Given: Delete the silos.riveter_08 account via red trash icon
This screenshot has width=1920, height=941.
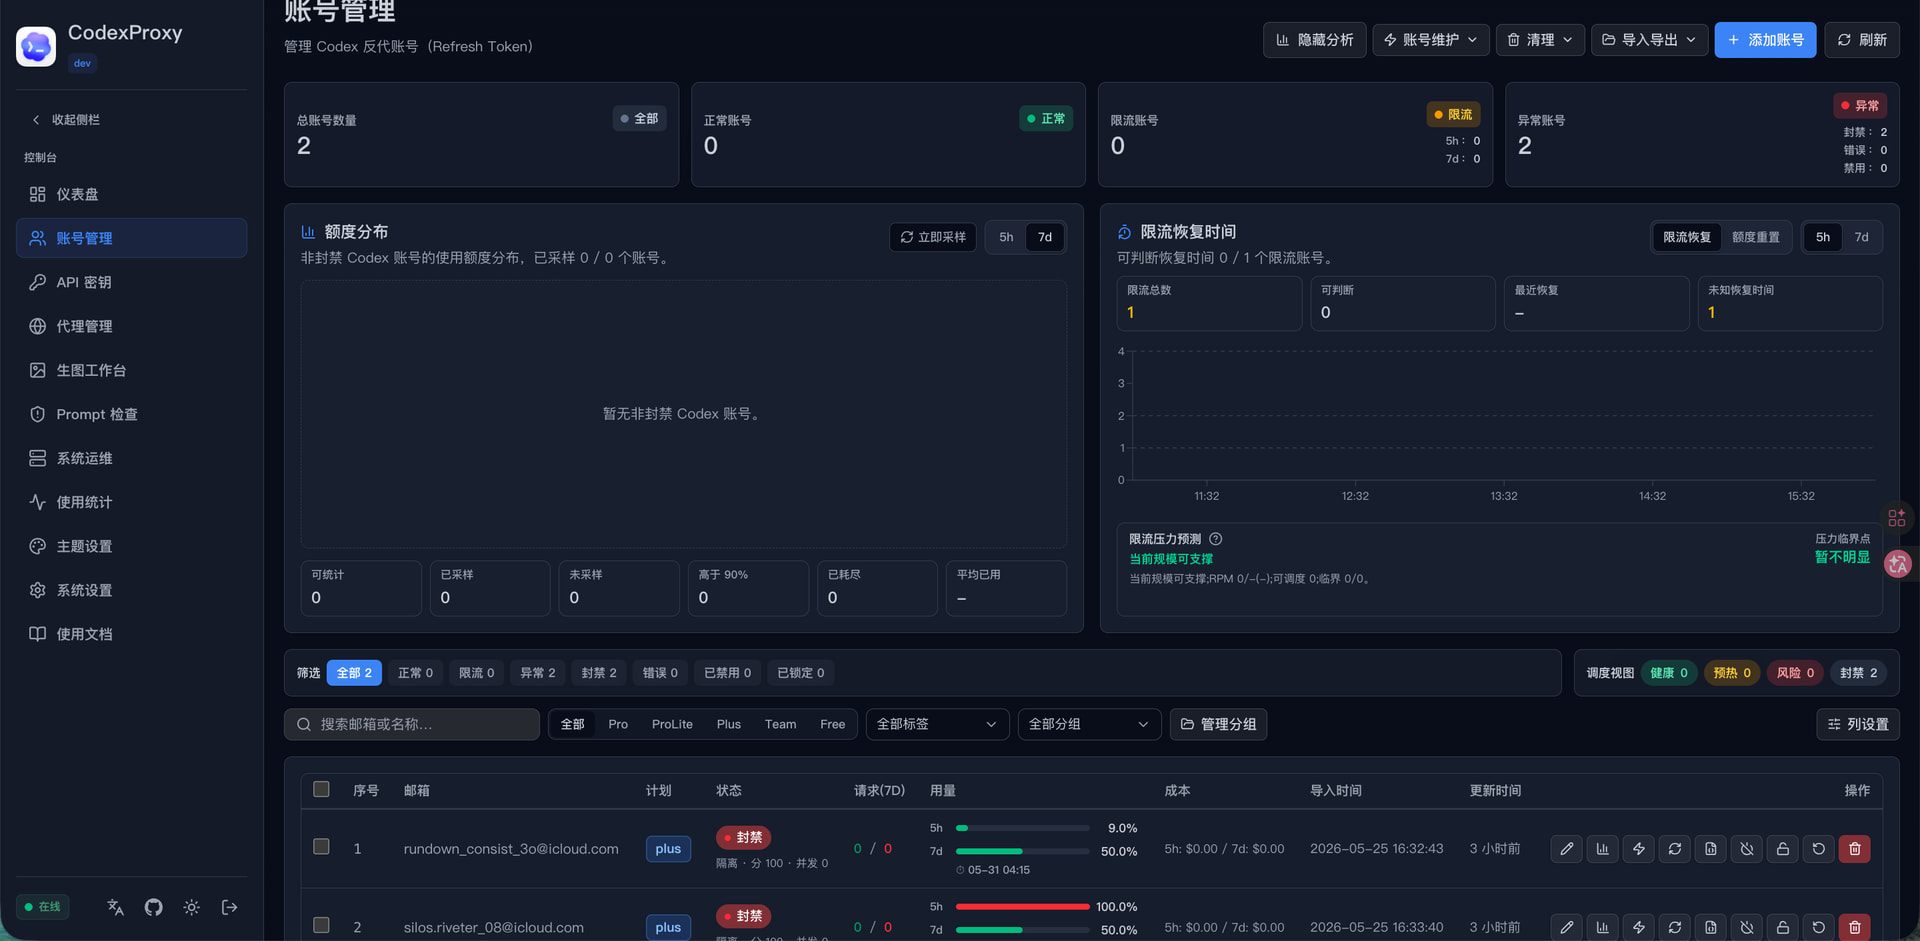Looking at the screenshot, I should 1855,927.
